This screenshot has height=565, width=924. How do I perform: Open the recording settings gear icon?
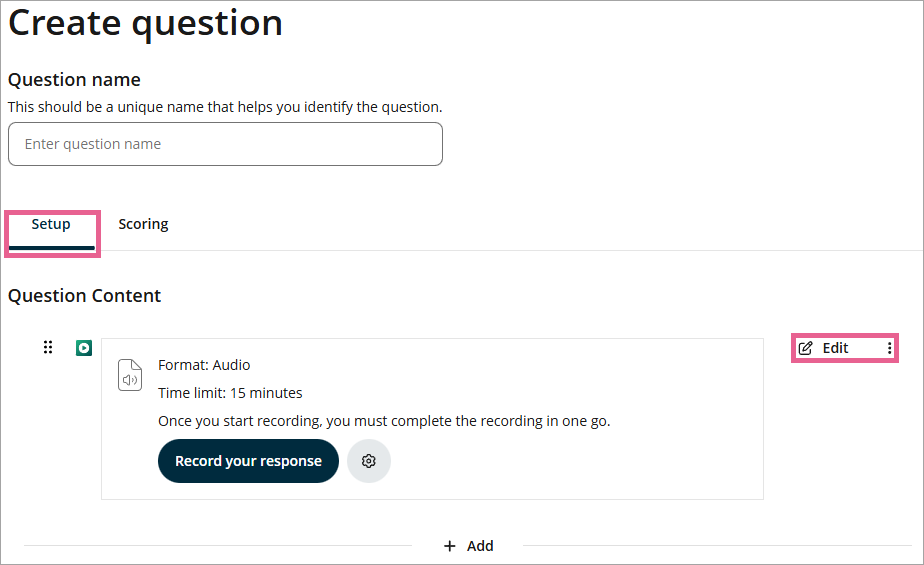369,461
